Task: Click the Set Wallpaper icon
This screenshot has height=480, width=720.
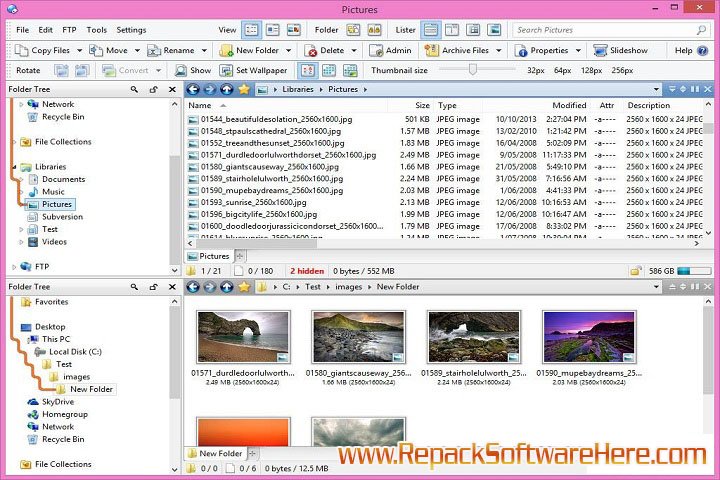Action: pos(225,70)
